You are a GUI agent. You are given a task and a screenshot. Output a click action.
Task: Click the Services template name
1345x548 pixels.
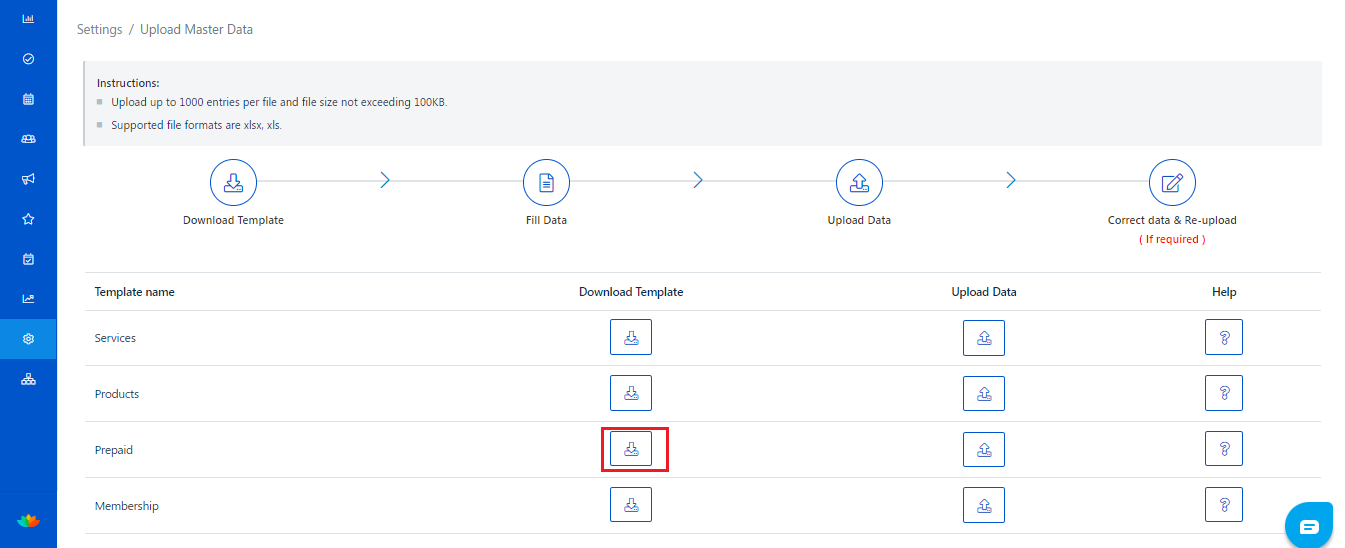coord(115,338)
